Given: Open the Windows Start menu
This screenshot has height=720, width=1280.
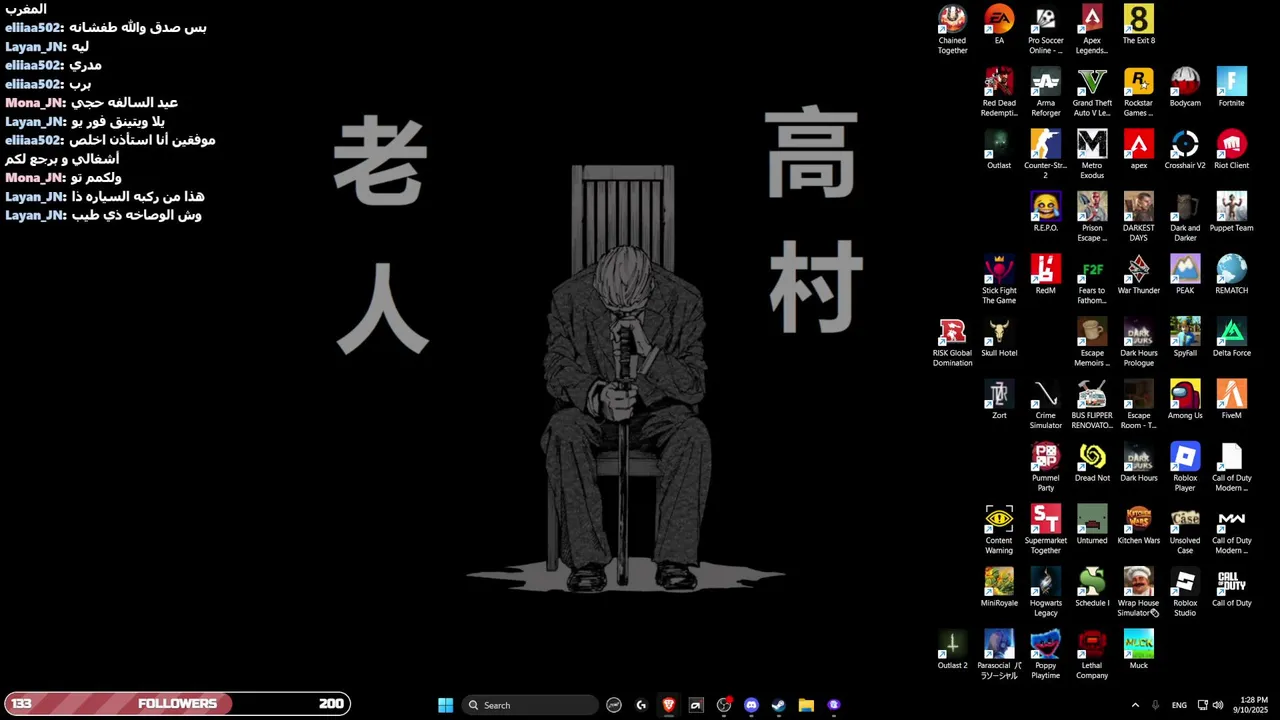Looking at the screenshot, I should 445,705.
